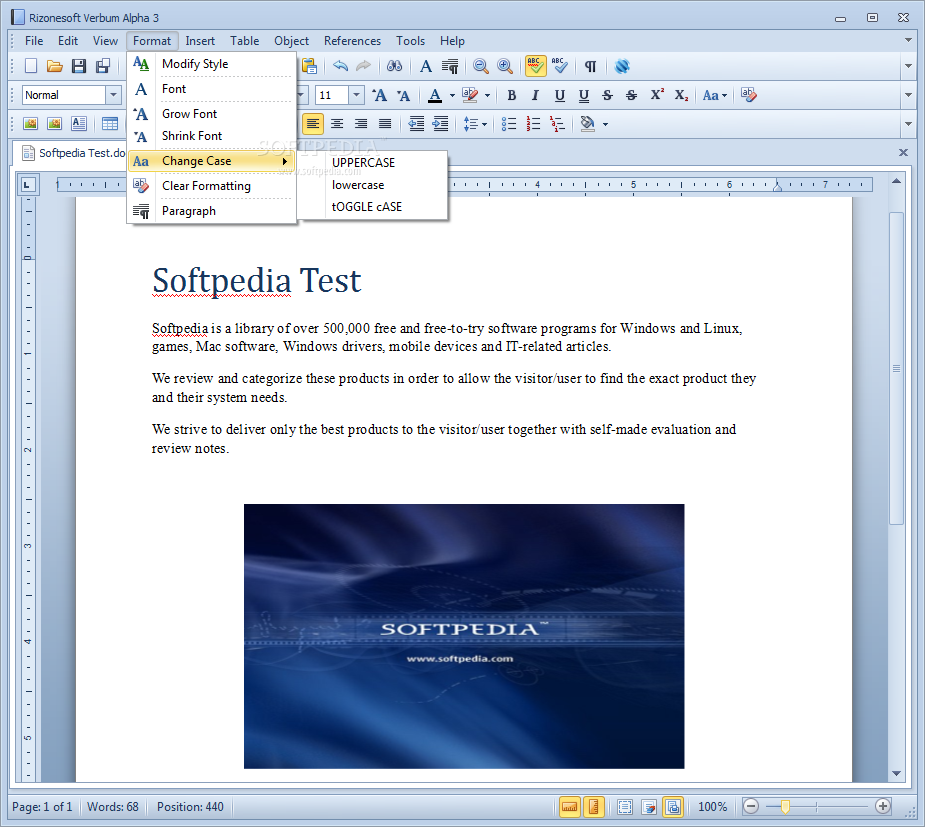925x827 pixels.
Task: Select Modify Style in Format menu
Action: 211,64
